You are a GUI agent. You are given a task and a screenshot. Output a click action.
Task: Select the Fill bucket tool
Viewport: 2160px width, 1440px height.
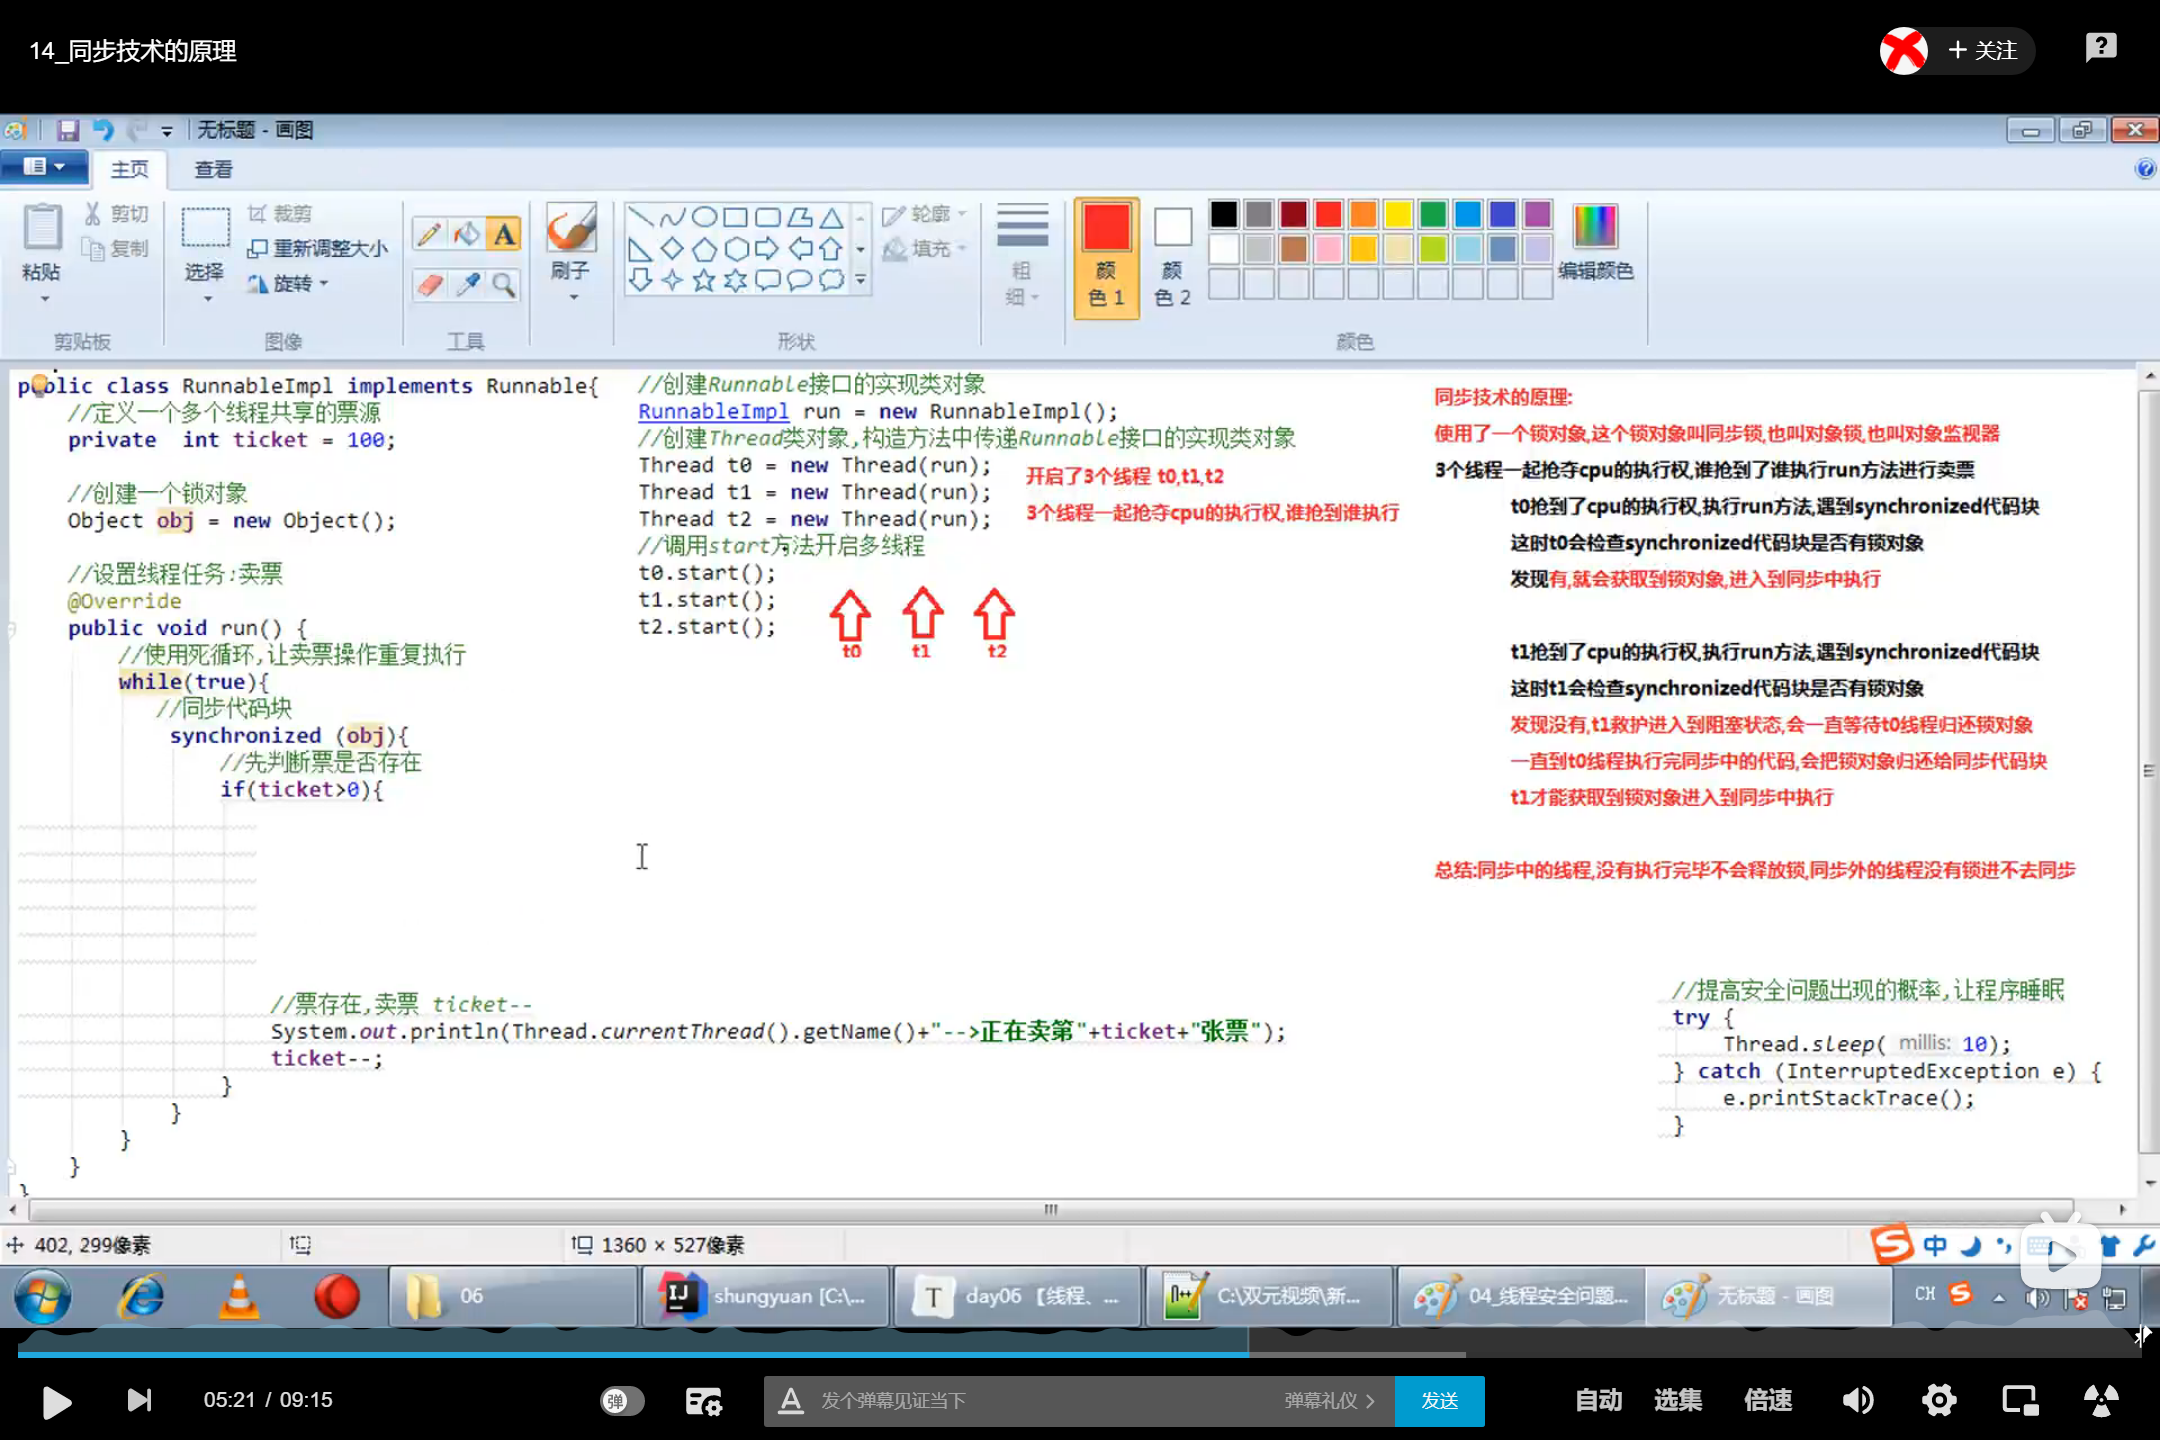pos(466,234)
